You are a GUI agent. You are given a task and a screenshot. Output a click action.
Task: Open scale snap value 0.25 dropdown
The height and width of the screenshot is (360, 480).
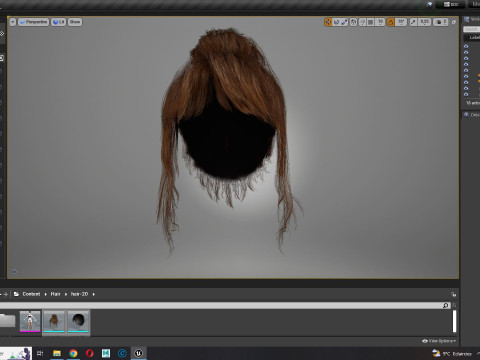424,22
